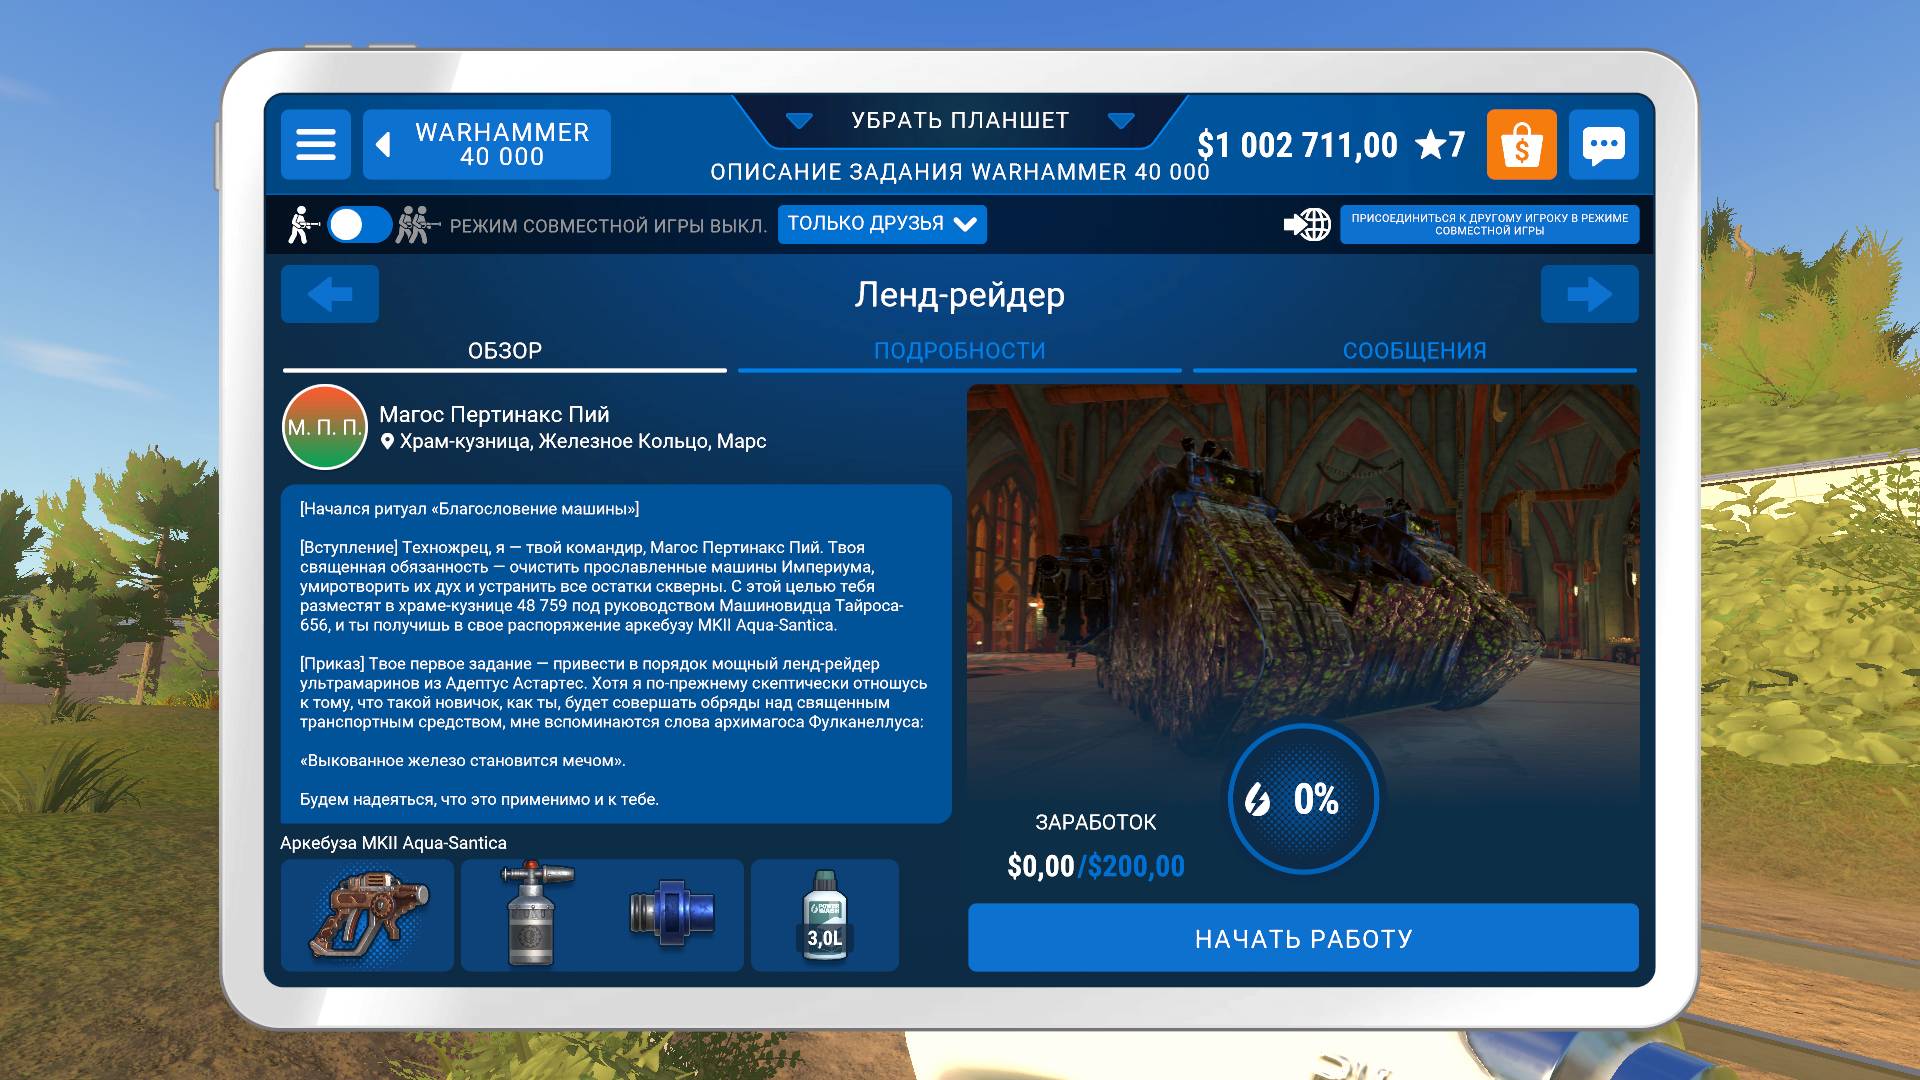Toggle co-op mode switch on

(x=359, y=225)
